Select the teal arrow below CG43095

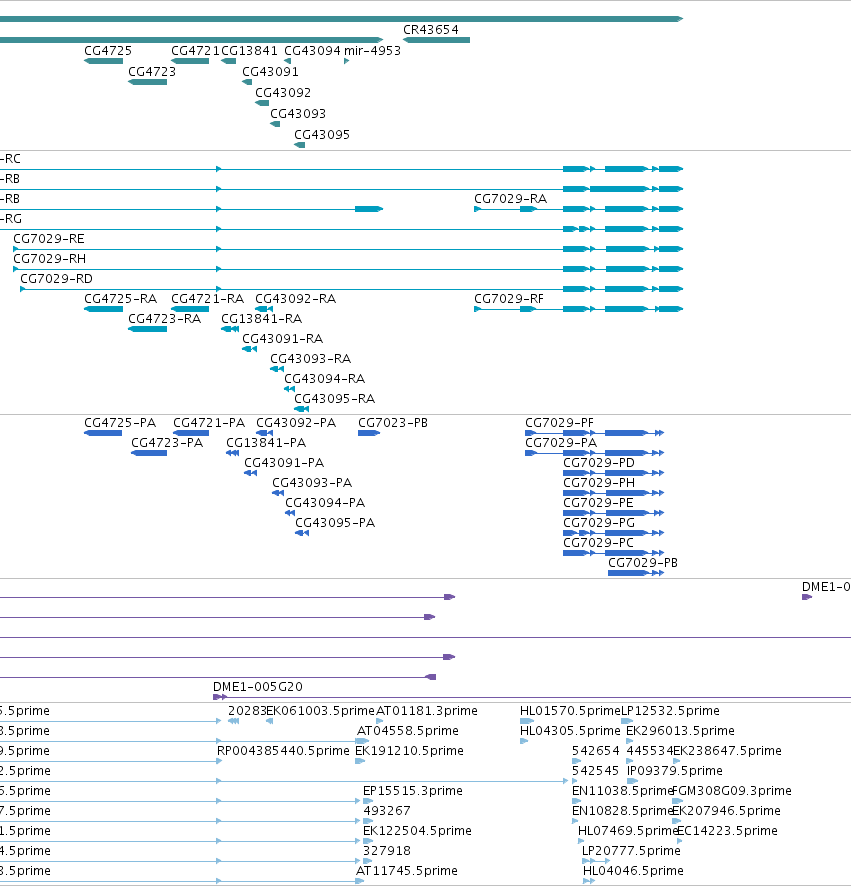coord(299,145)
